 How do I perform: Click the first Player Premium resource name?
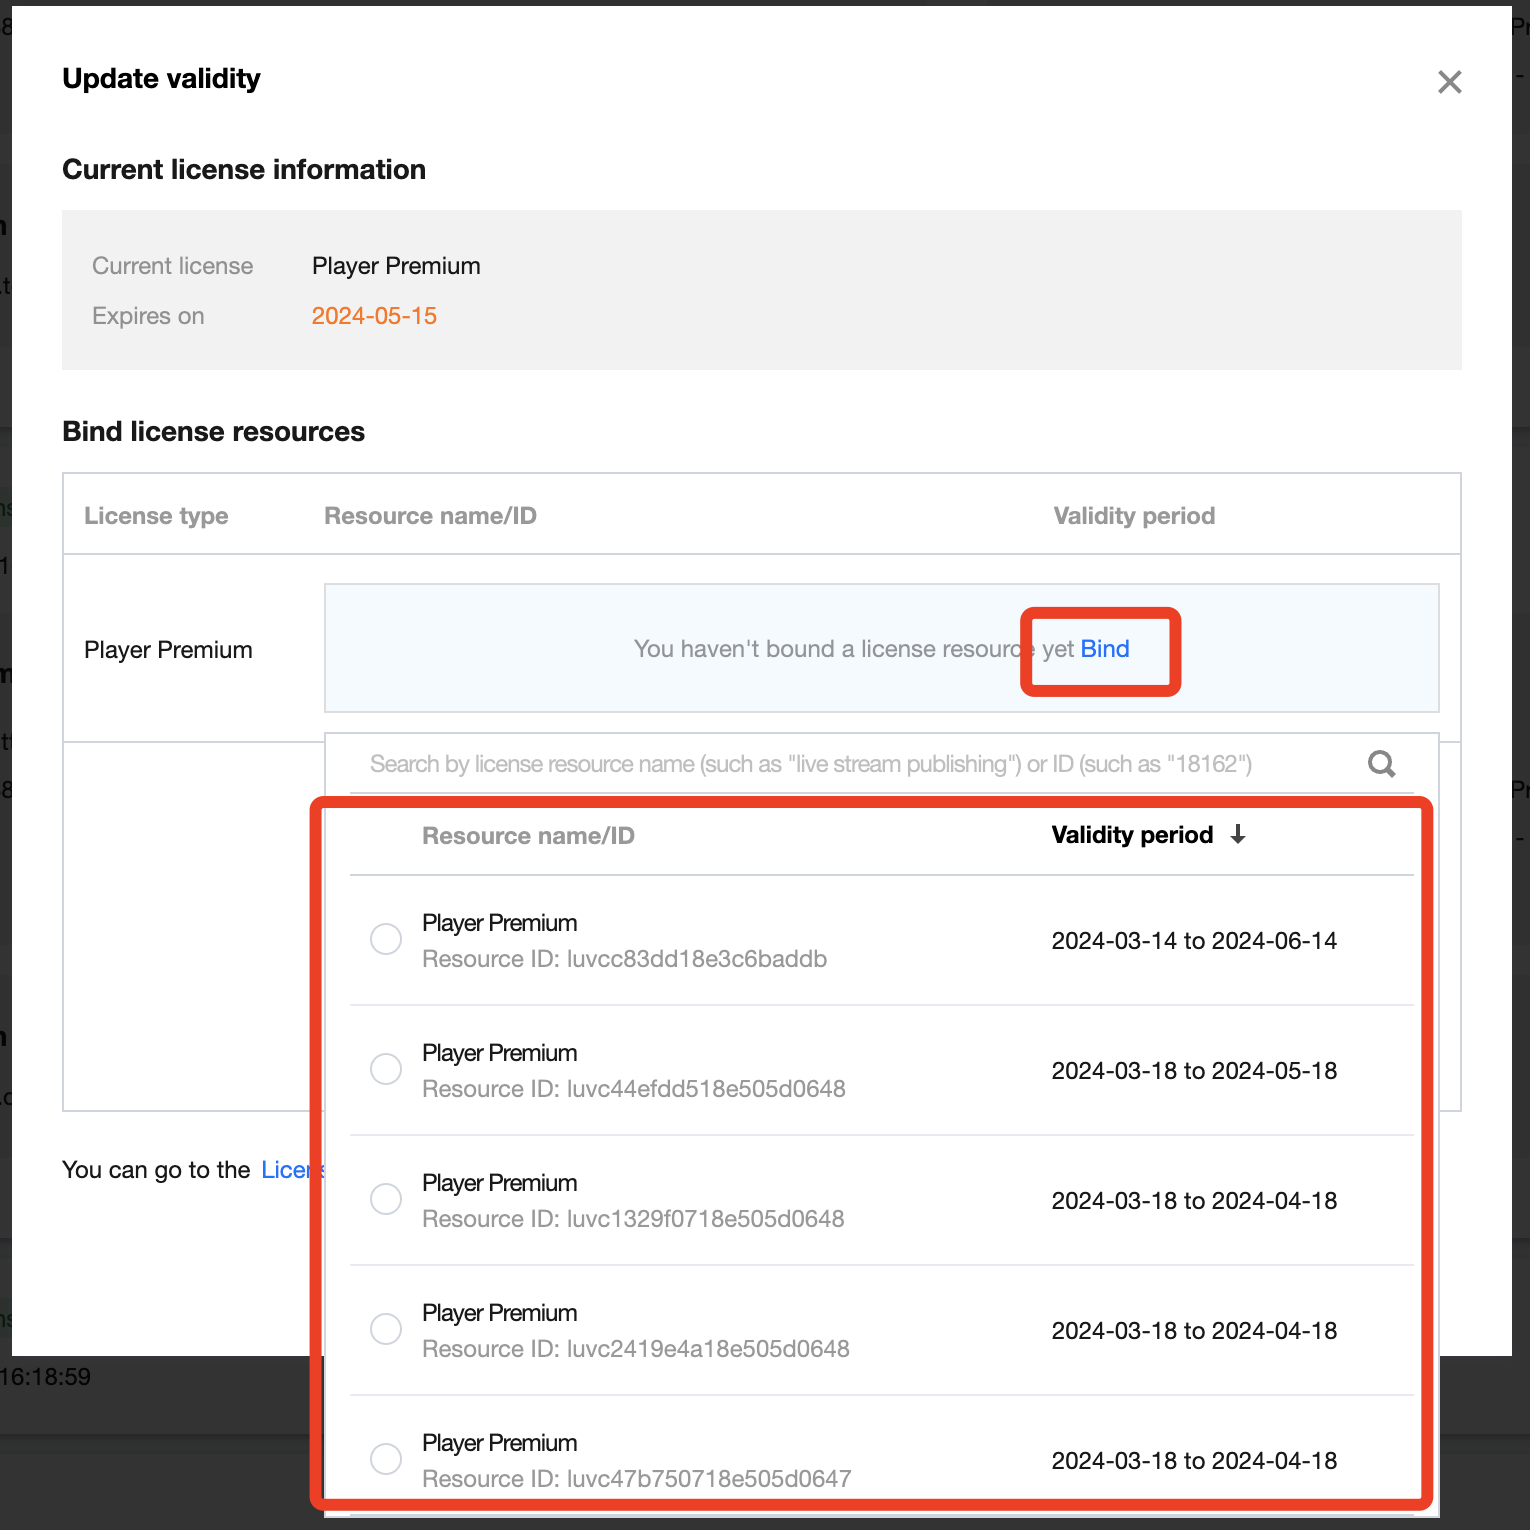[x=499, y=923]
